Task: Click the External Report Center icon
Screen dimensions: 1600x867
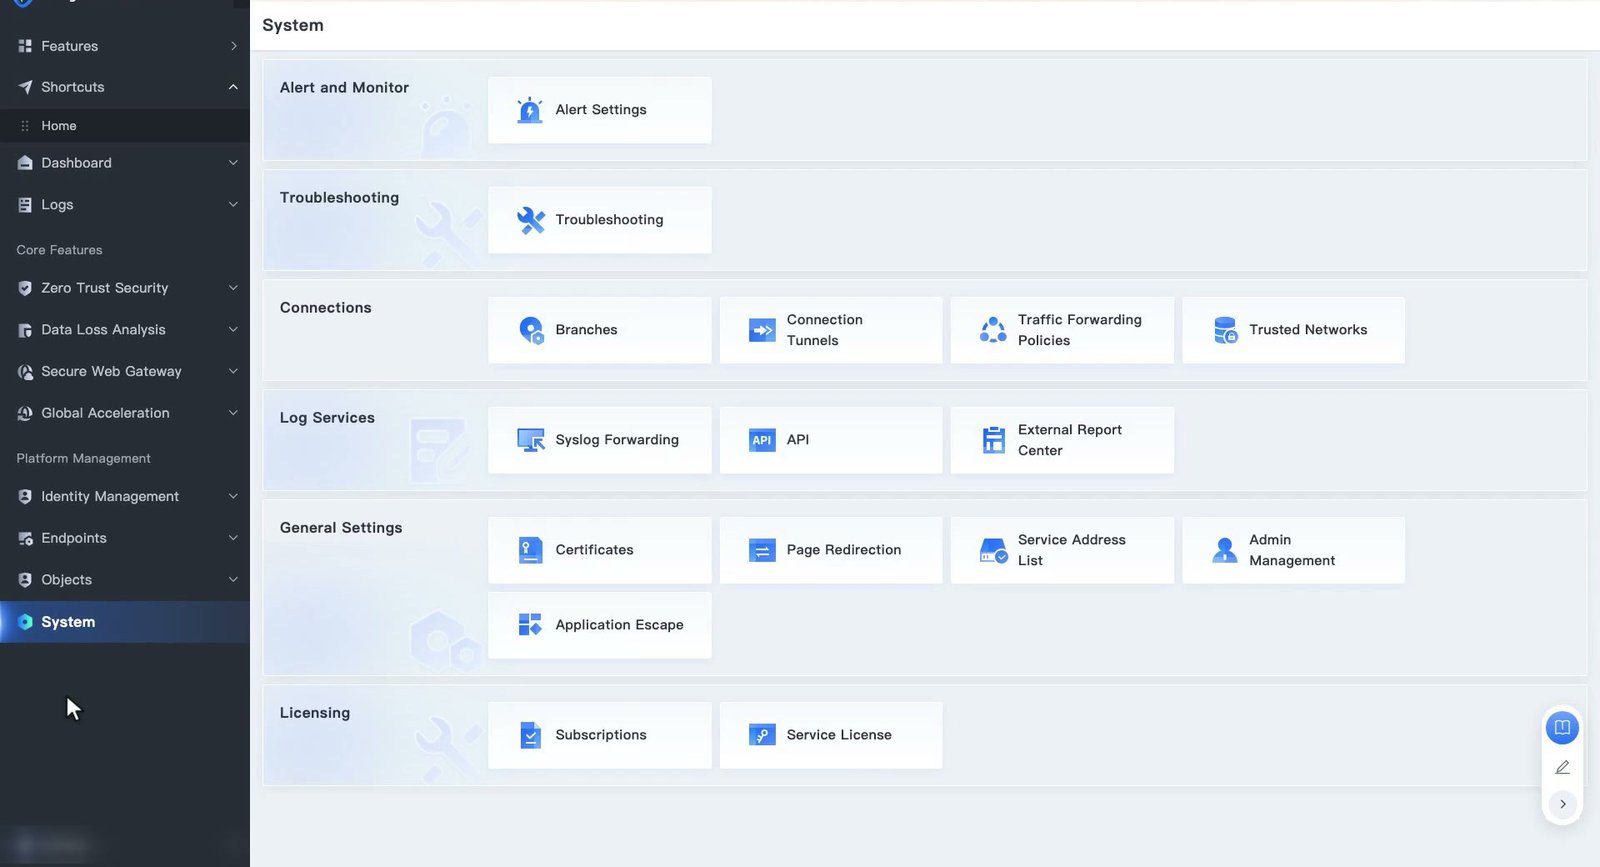Action: [993, 440]
